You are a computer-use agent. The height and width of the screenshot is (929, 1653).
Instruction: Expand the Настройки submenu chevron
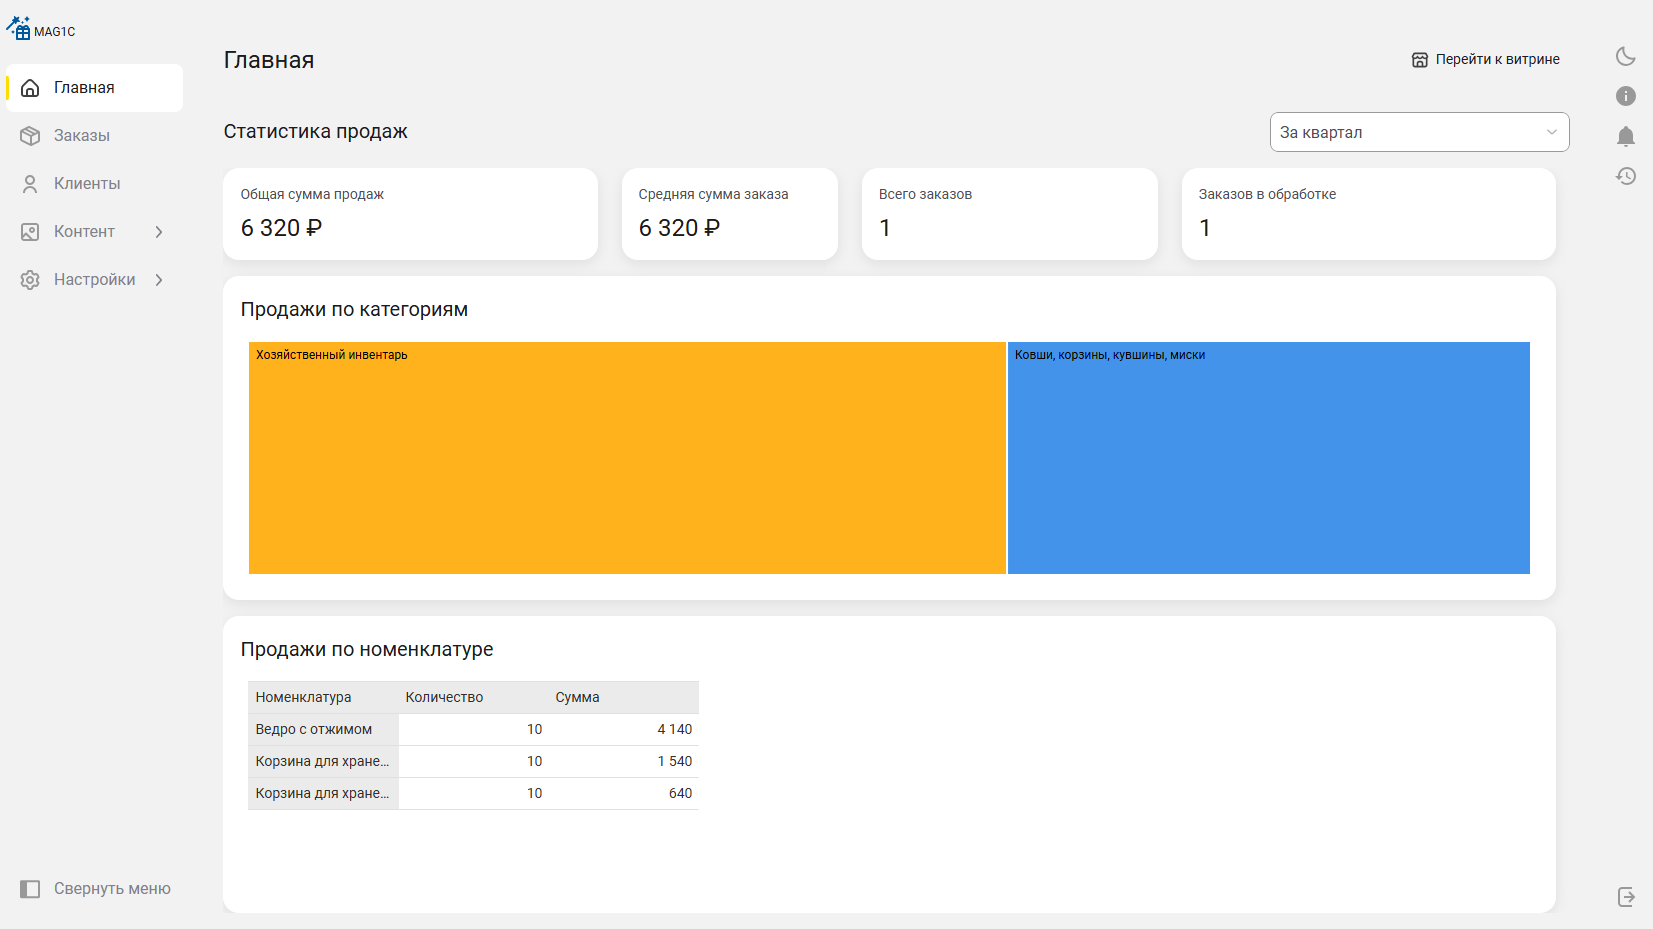coord(159,280)
